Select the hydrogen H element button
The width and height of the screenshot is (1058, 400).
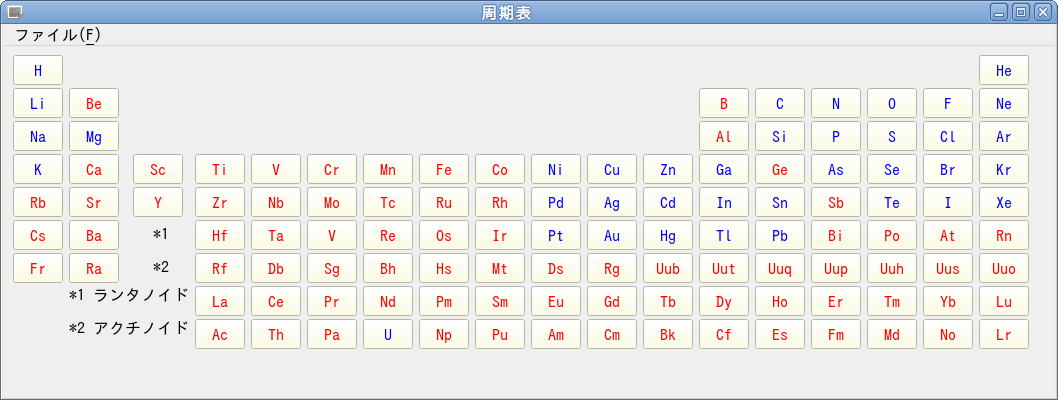point(38,70)
